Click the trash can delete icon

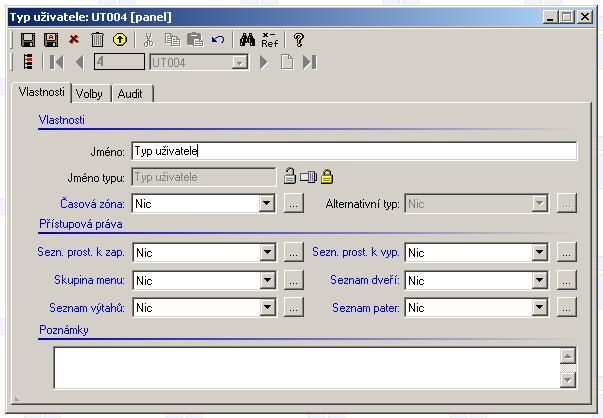97,40
